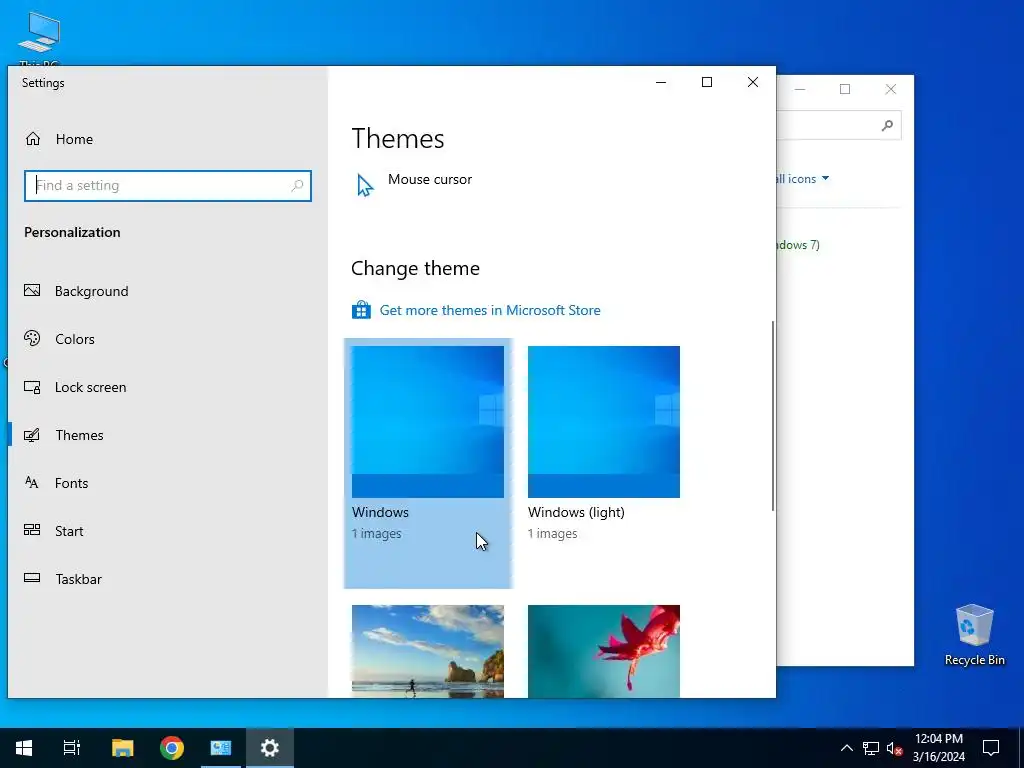
Task: Open Mouse cursor settings
Action: 429,180
